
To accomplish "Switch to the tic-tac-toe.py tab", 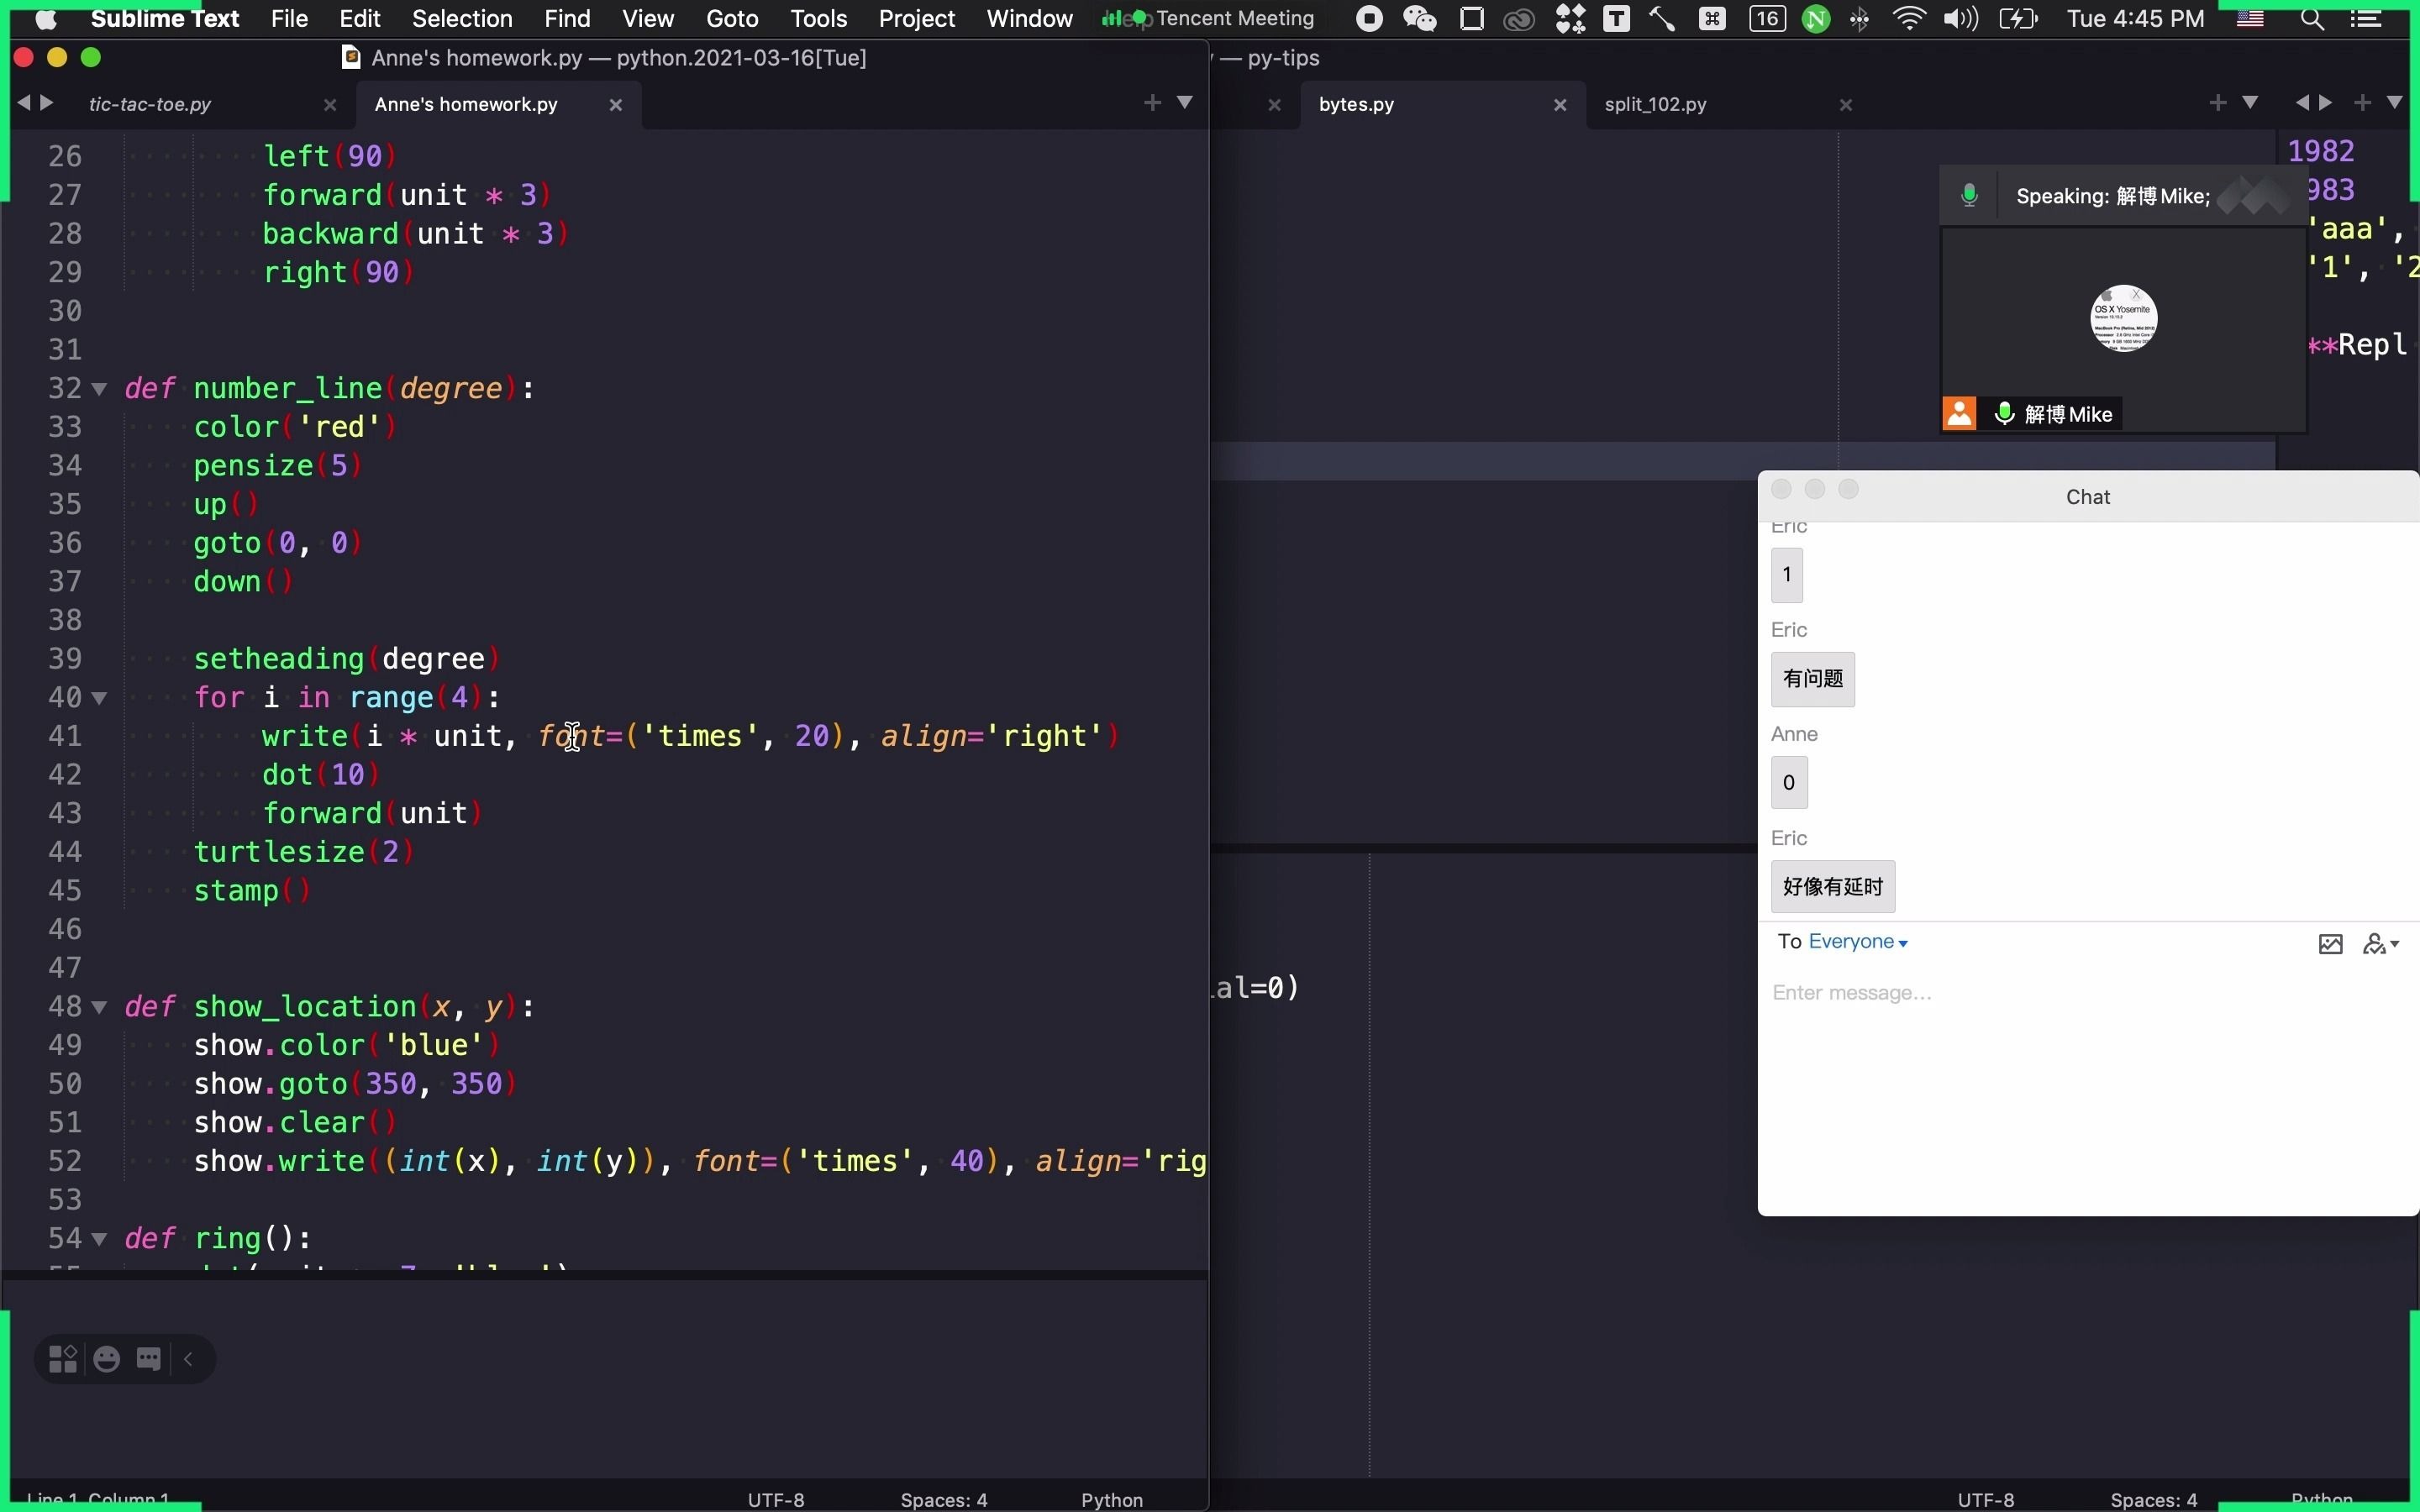I will (150, 104).
